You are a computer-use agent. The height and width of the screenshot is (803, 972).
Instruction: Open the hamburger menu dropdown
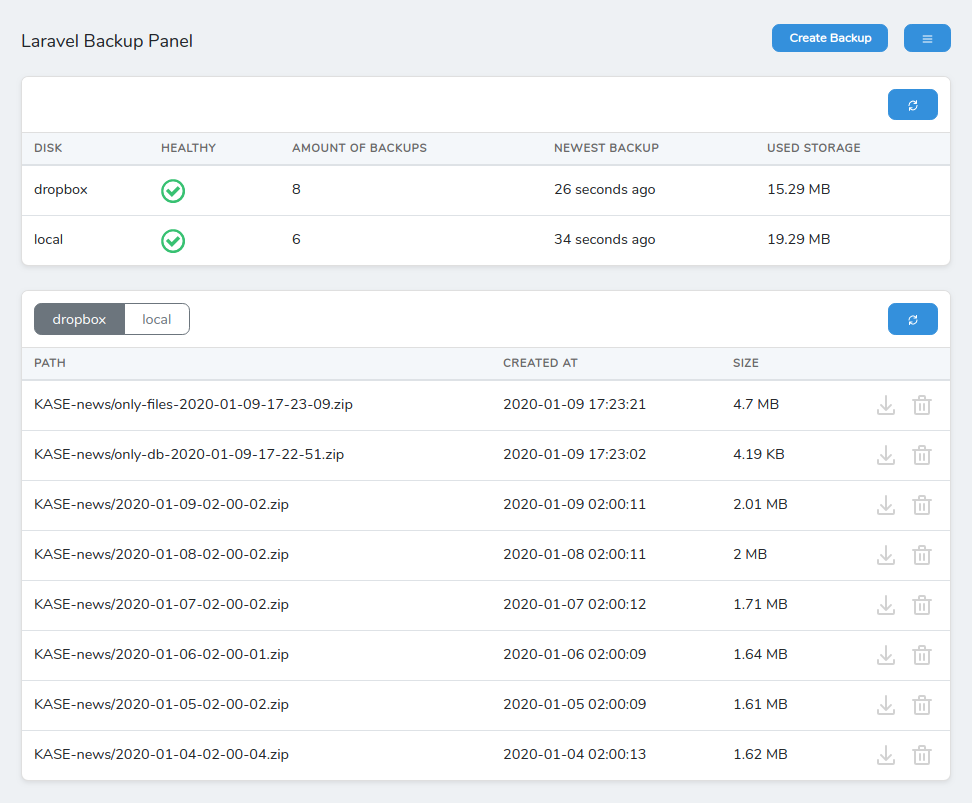[x=927, y=38]
